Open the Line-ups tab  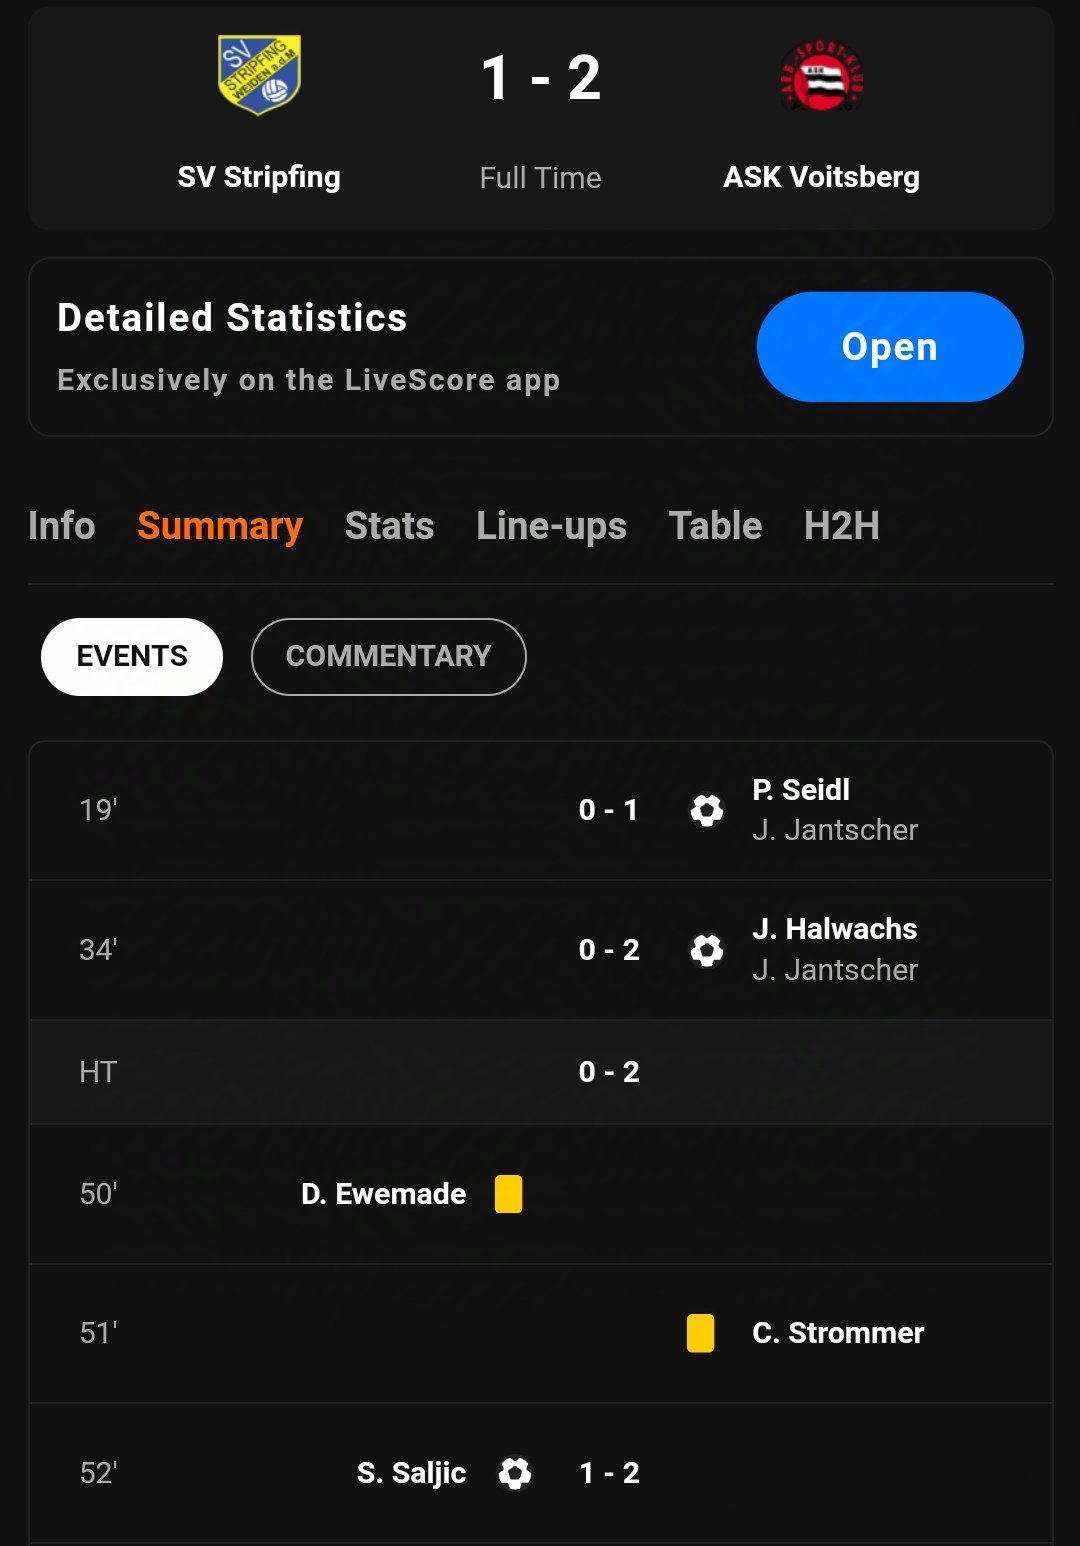(552, 526)
